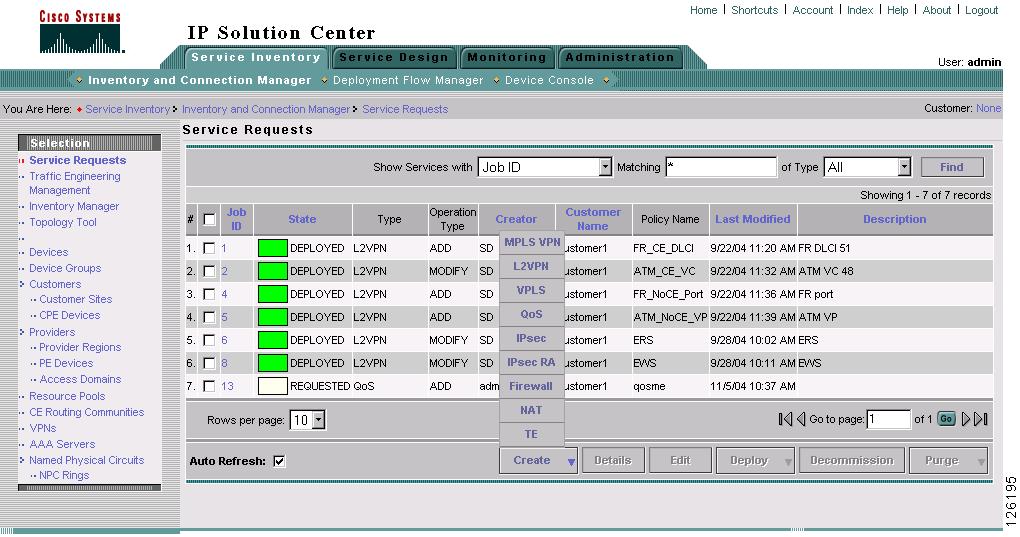Open the Device Console subtab

click(549, 80)
